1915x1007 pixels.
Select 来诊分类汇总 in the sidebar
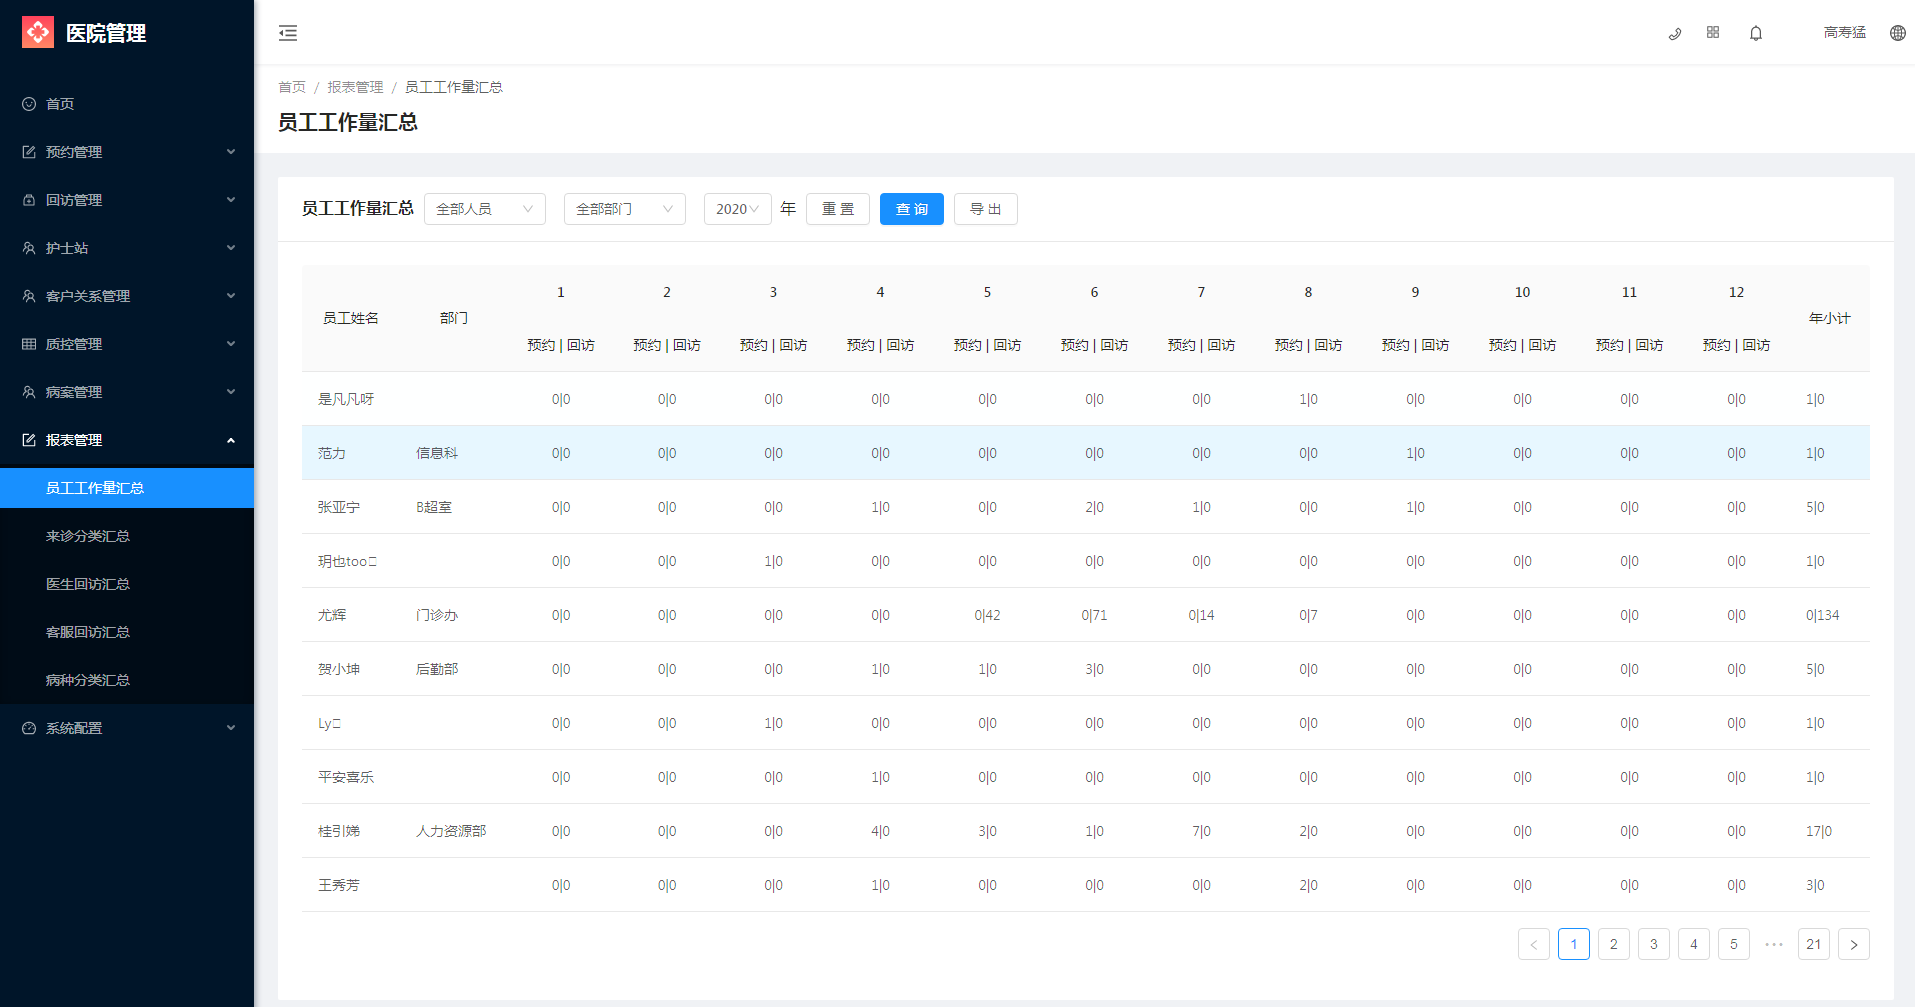click(x=127, y=536)
